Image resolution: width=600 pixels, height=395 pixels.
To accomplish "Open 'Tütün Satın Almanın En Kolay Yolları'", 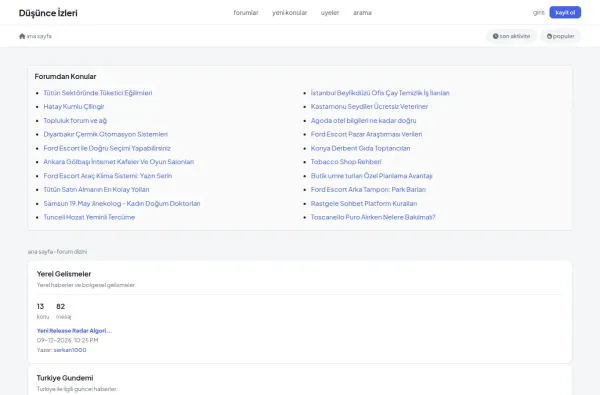I will tap(96, 189).
